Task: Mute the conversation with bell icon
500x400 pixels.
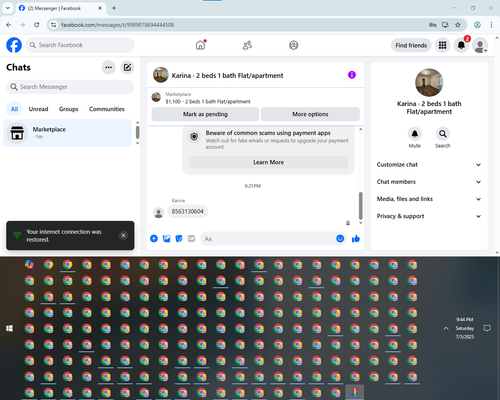Action: pos(415,134)
